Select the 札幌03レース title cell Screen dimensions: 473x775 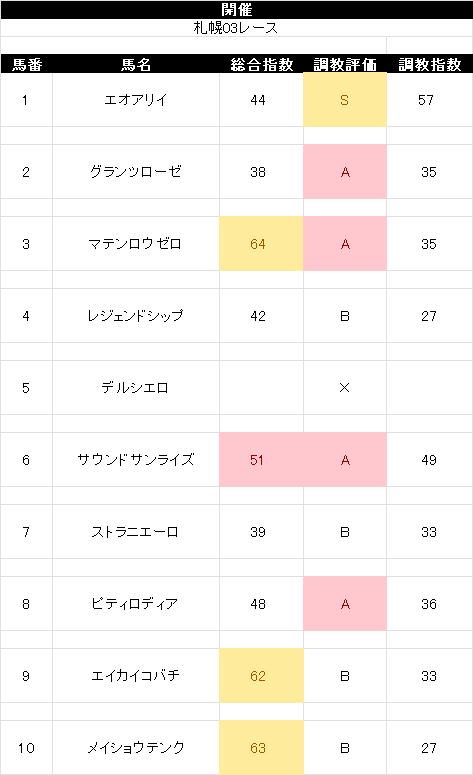236,28
